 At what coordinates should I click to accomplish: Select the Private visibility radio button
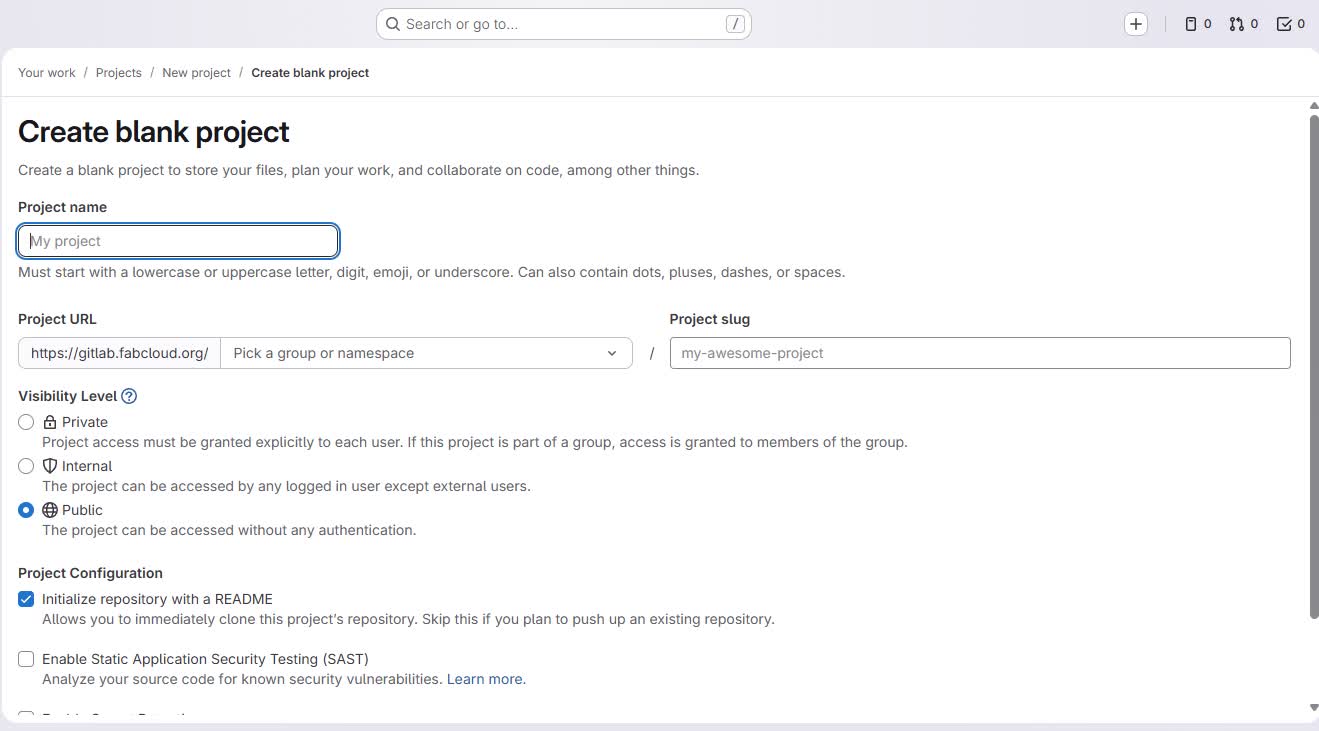[x=26, y=422]
